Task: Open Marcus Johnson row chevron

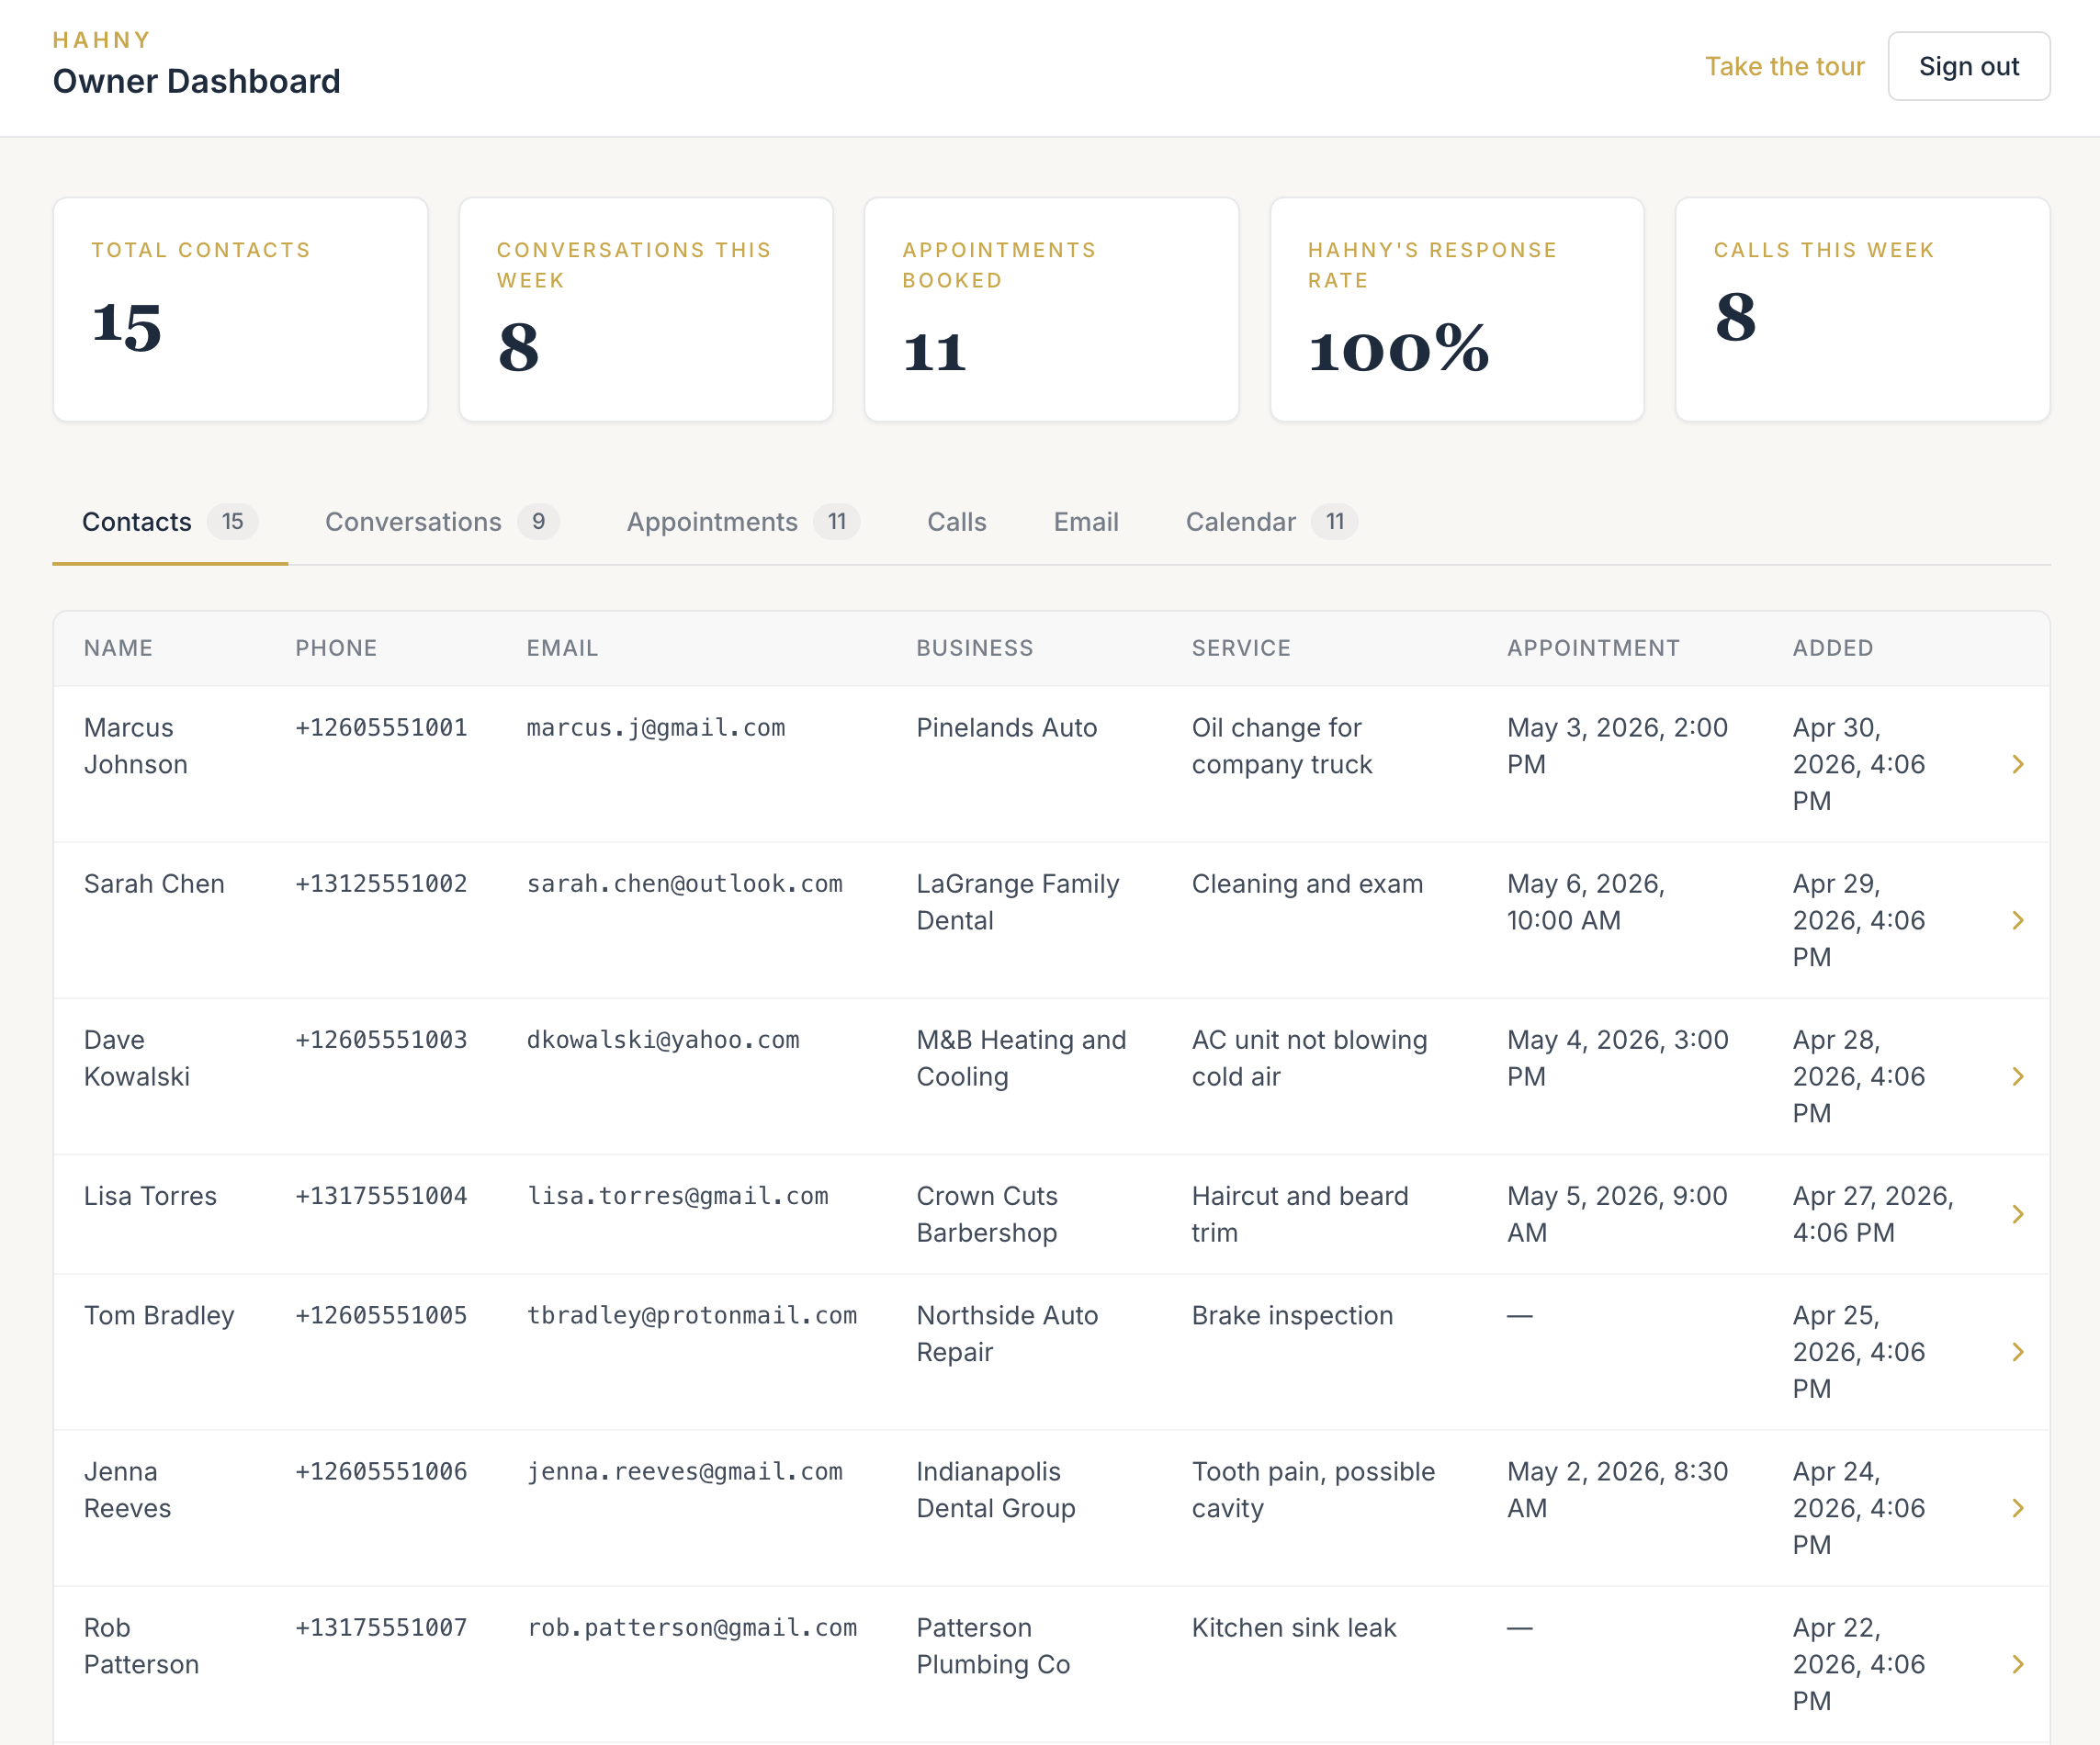Action: 2017,764
